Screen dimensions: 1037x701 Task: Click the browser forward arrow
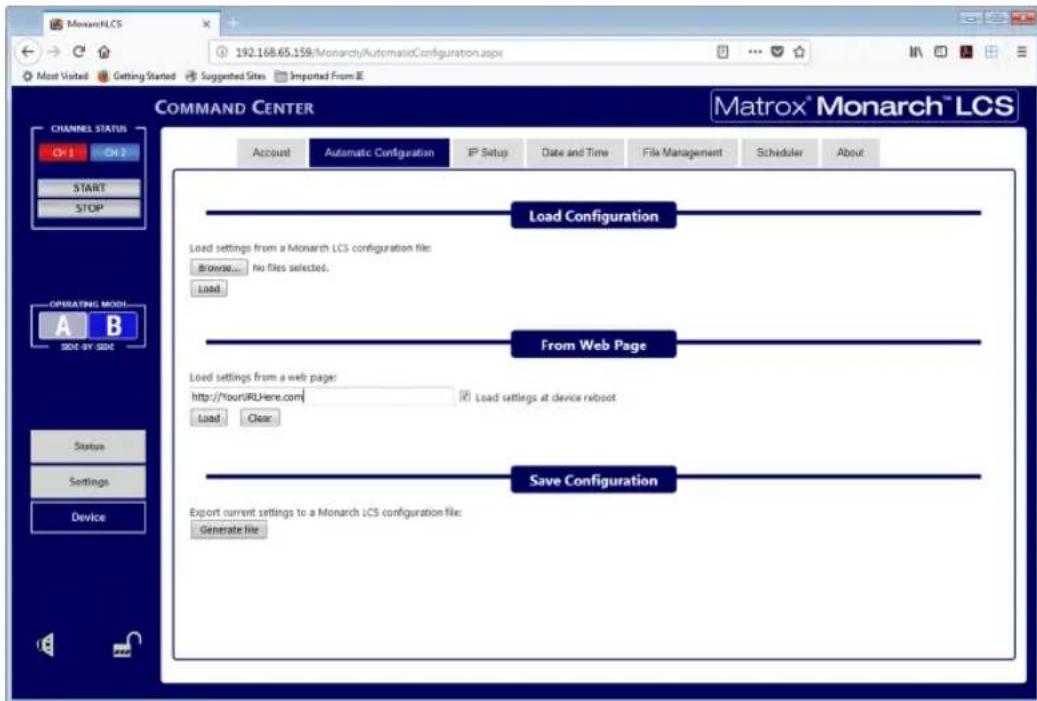tap(54, 52)
